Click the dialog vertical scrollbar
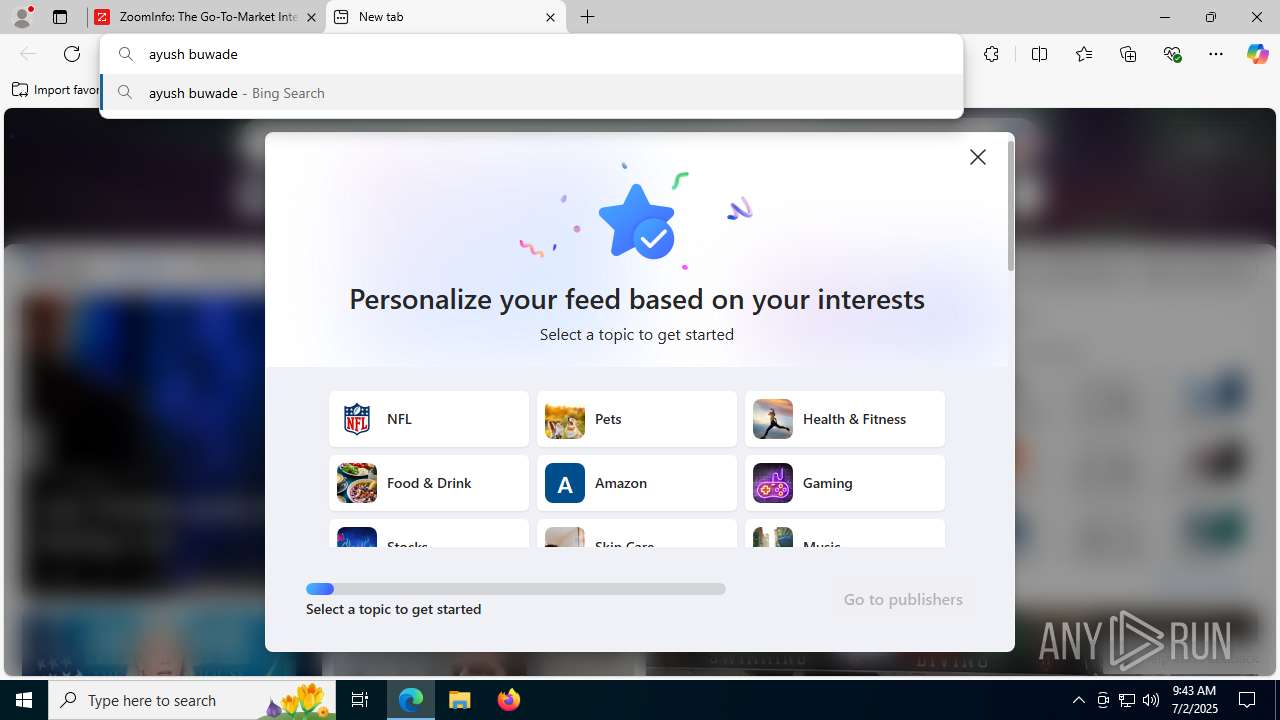1280x720 pixels. [1011, 206]
